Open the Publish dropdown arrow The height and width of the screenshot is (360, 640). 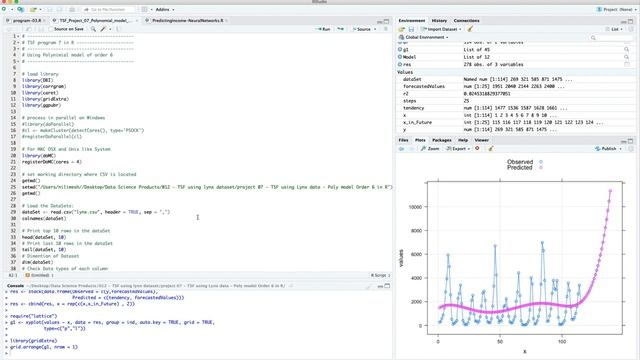click(621, 149)
